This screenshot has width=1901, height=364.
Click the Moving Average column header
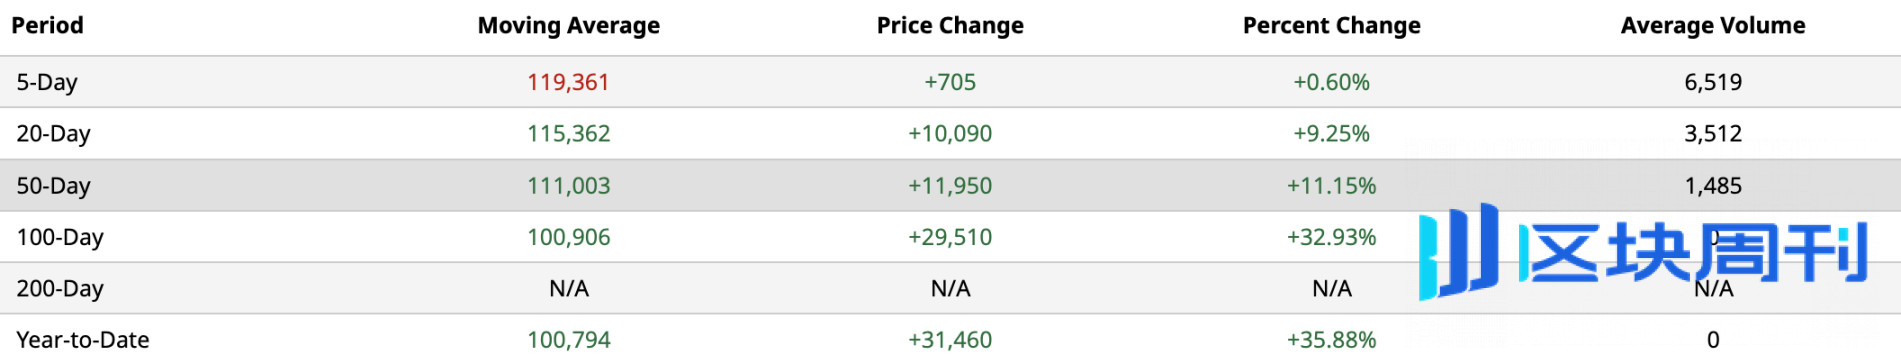tap(568, 26)
